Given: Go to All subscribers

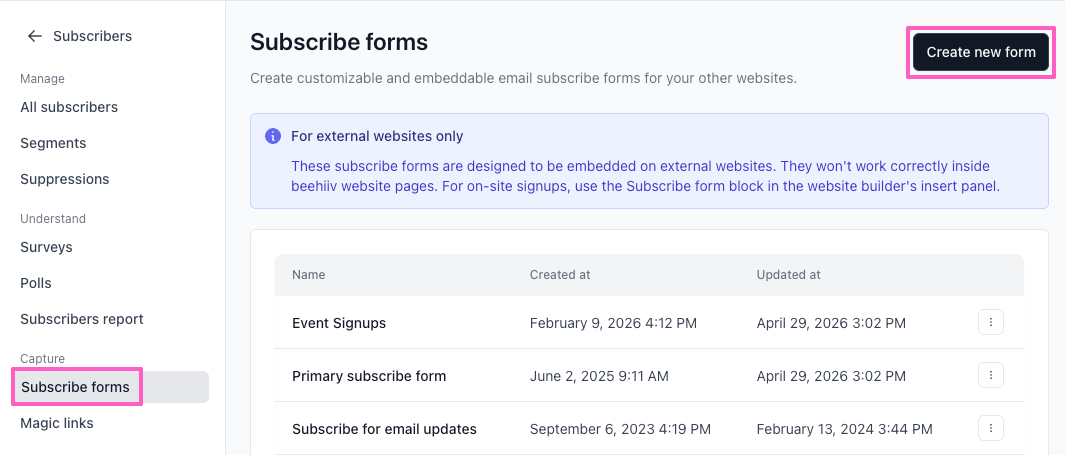Looking at the screenshot, I should coord(69,107).
